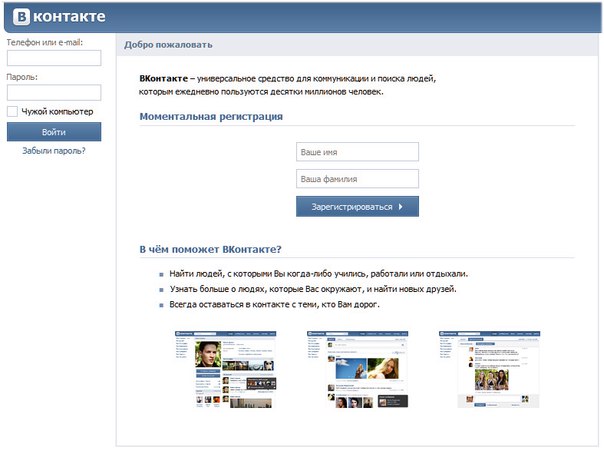This screenshot has width=604, height=451.
Task: Click the В чём поможет ВКонтакте? heading
Action: (210, 249)
